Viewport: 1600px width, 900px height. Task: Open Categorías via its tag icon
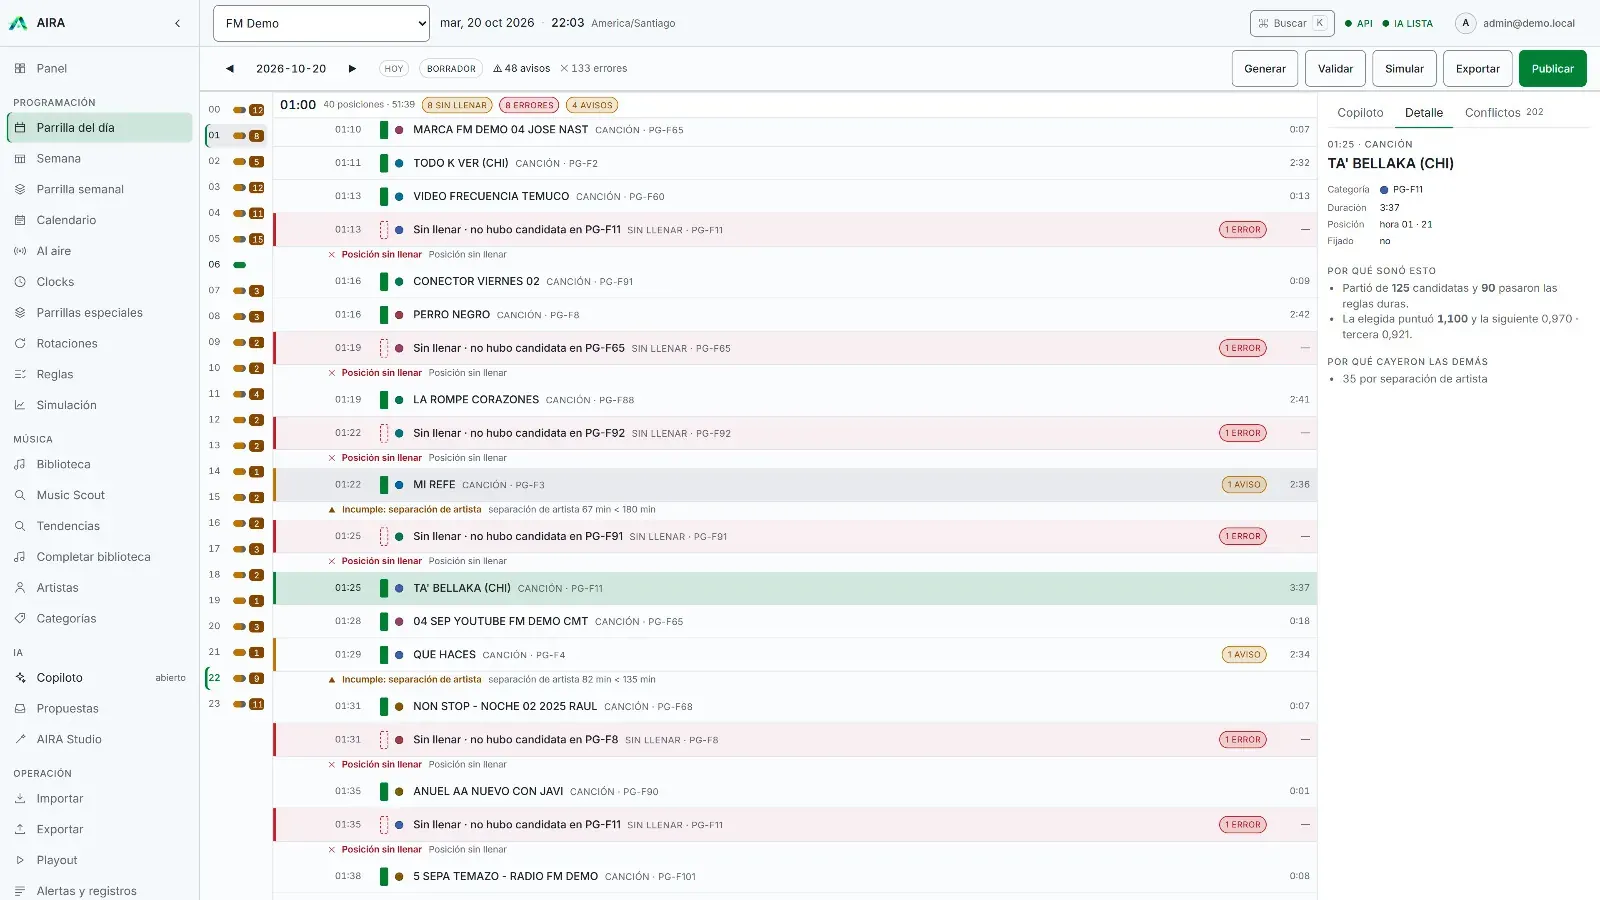(20, 619)
